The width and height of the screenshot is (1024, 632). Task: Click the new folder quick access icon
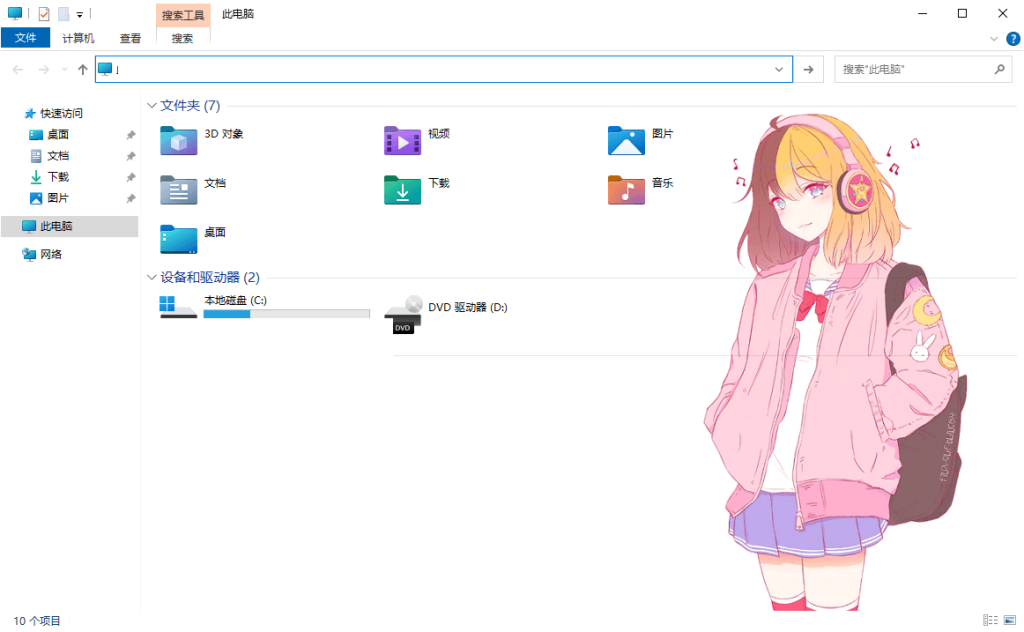63,14
